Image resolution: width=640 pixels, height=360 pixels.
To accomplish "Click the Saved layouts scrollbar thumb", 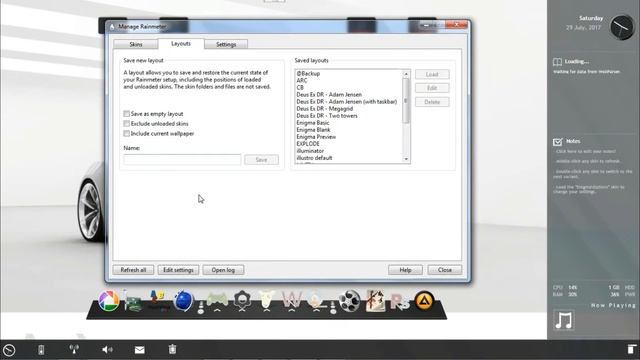I will point(406,100).
